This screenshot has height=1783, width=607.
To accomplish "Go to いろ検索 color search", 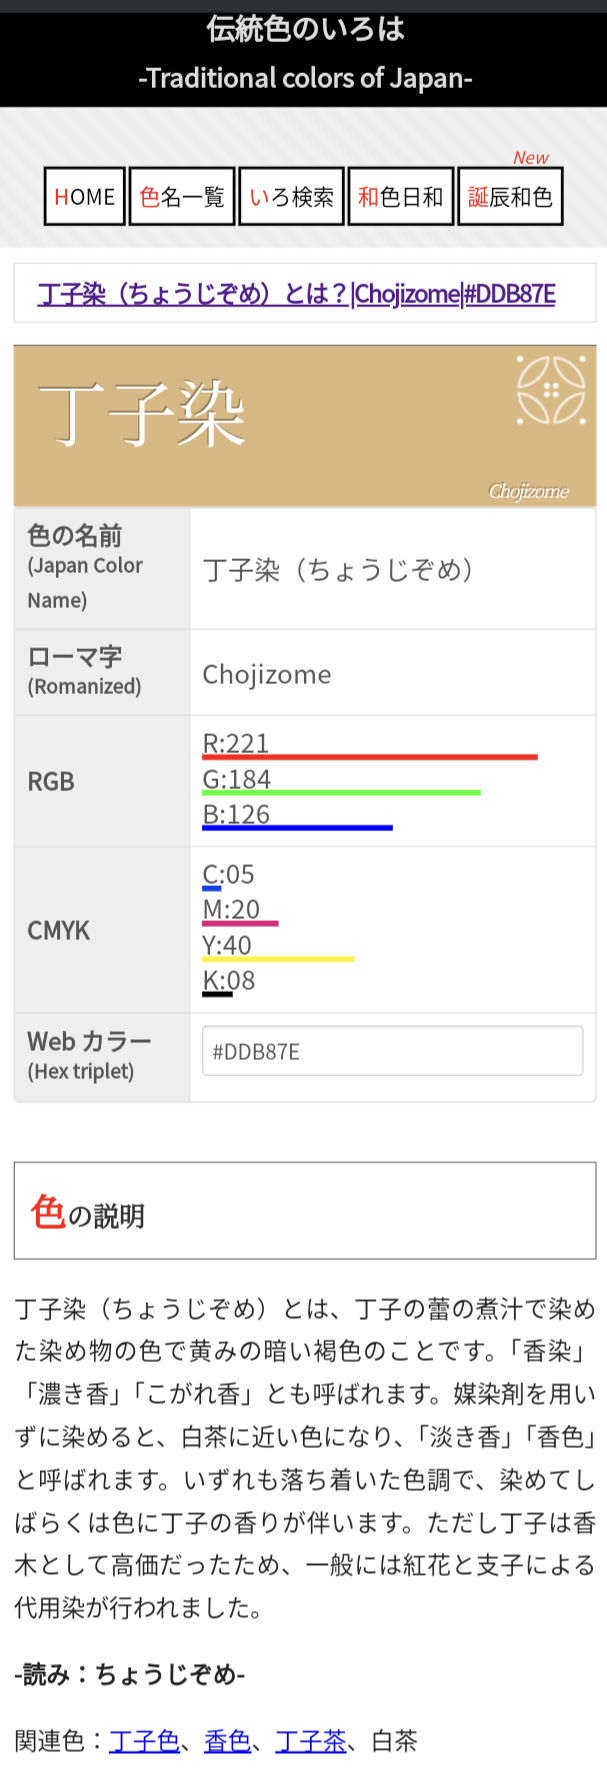I will pyautogui.click(x=291, y=197).
